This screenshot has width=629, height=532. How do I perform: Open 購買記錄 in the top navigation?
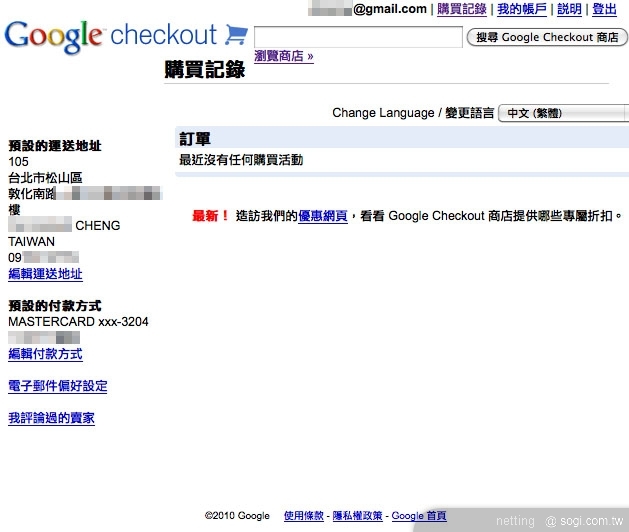(461, 9)
